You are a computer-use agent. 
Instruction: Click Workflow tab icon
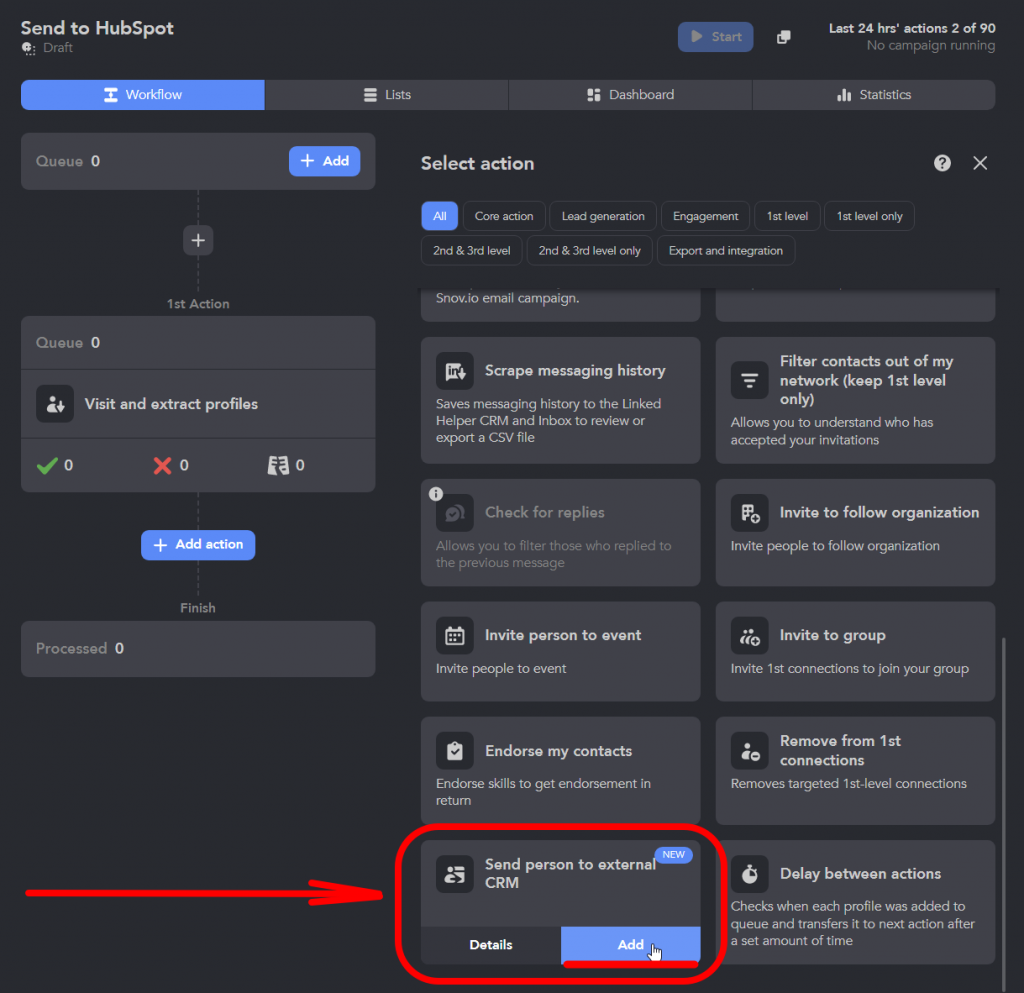(x=111, y=95)
